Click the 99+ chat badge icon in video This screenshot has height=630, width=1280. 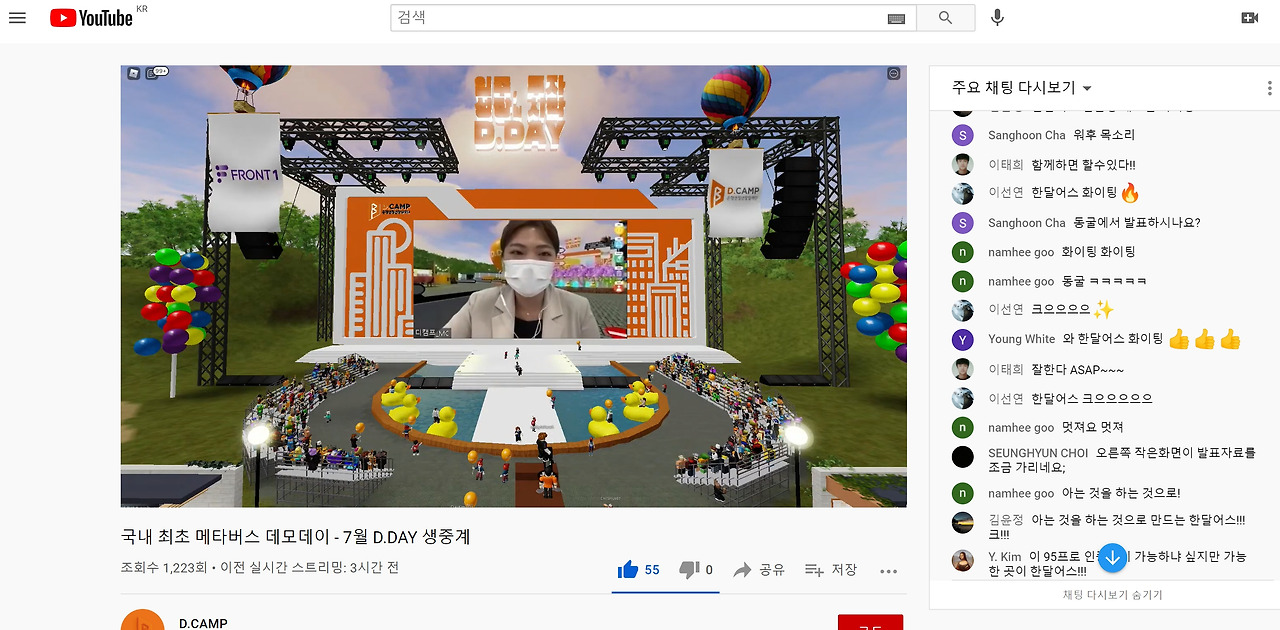pos(157,73)
